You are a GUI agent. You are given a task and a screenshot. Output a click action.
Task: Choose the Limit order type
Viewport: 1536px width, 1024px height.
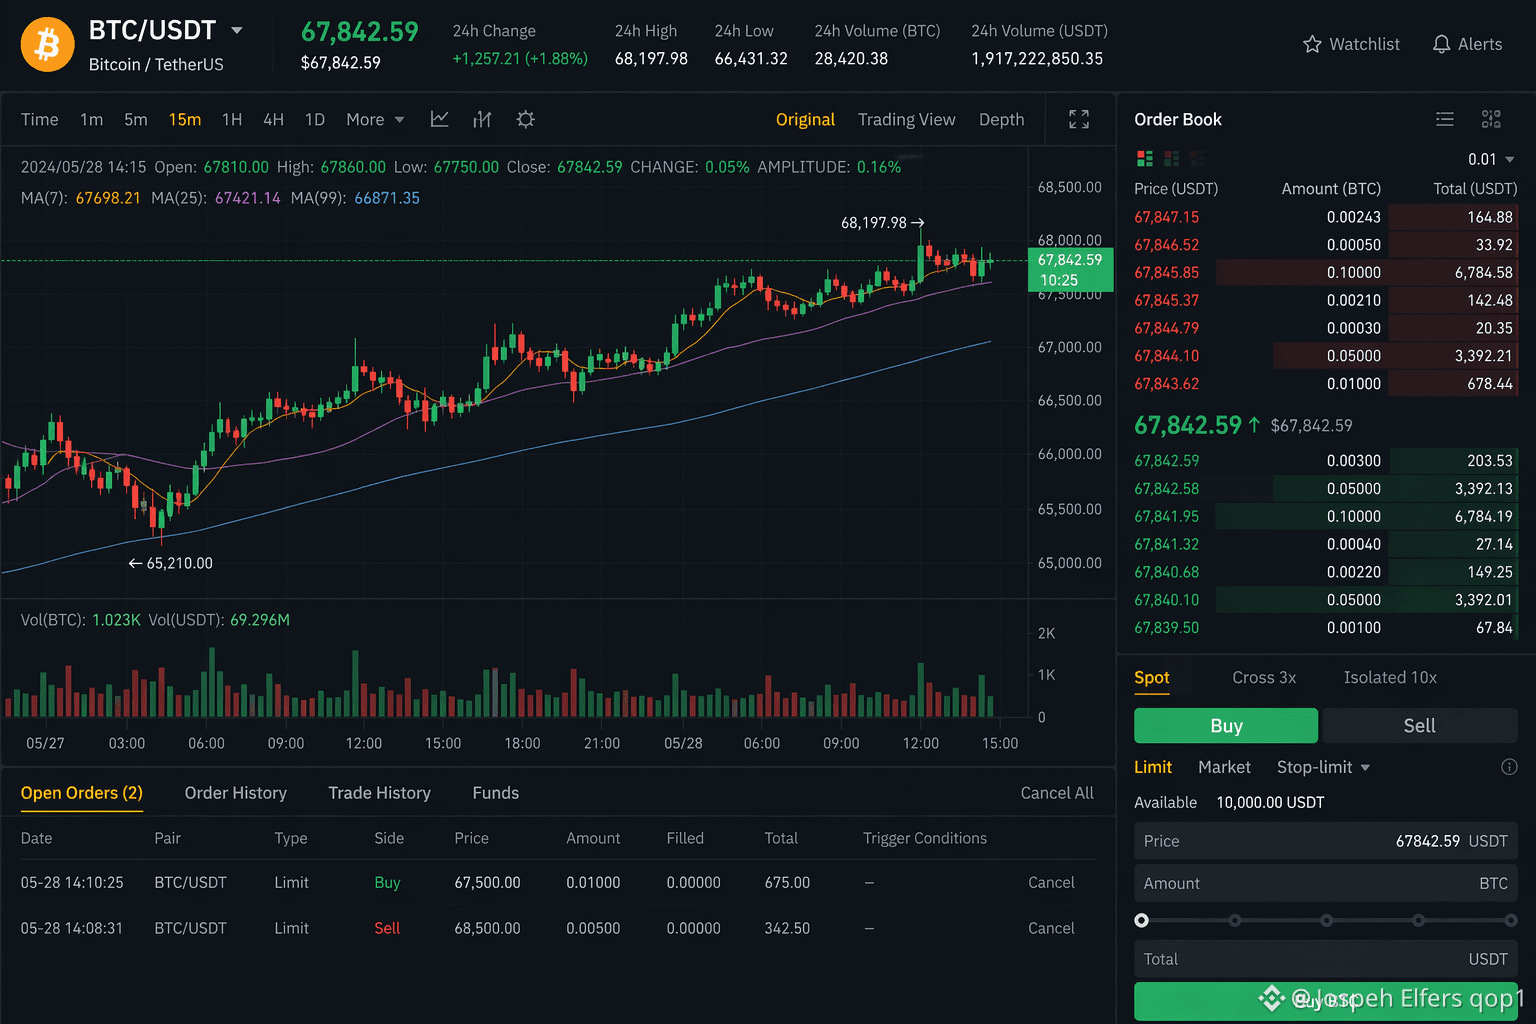click(1153, 767)
